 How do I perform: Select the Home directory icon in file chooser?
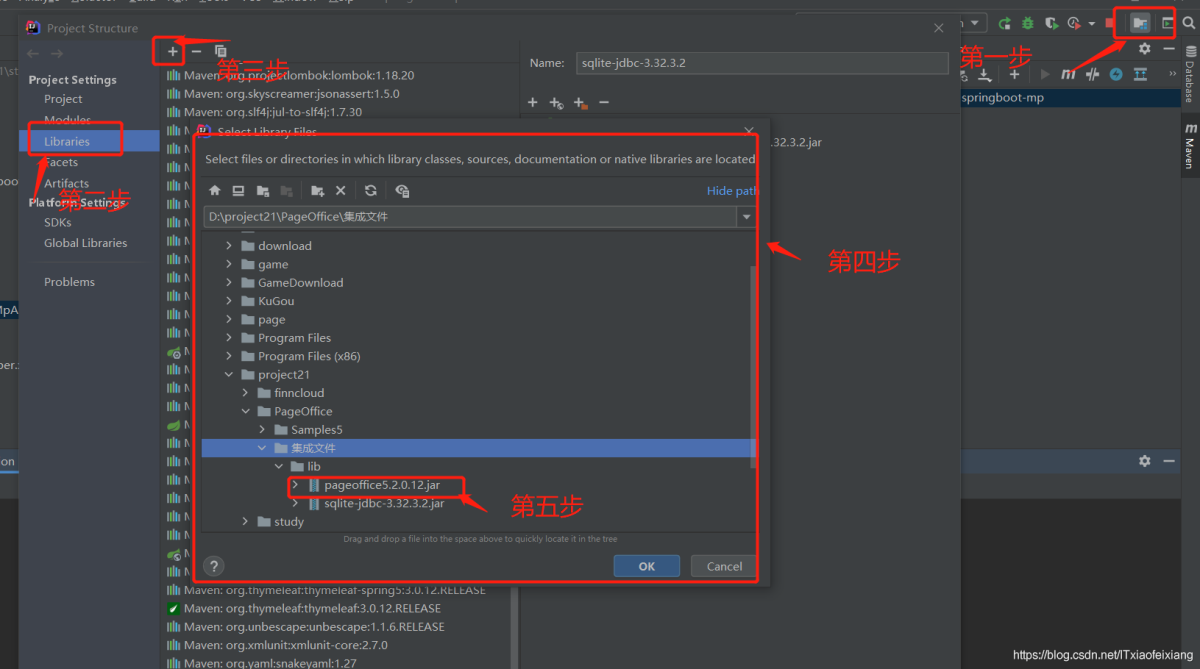(215, 190)
